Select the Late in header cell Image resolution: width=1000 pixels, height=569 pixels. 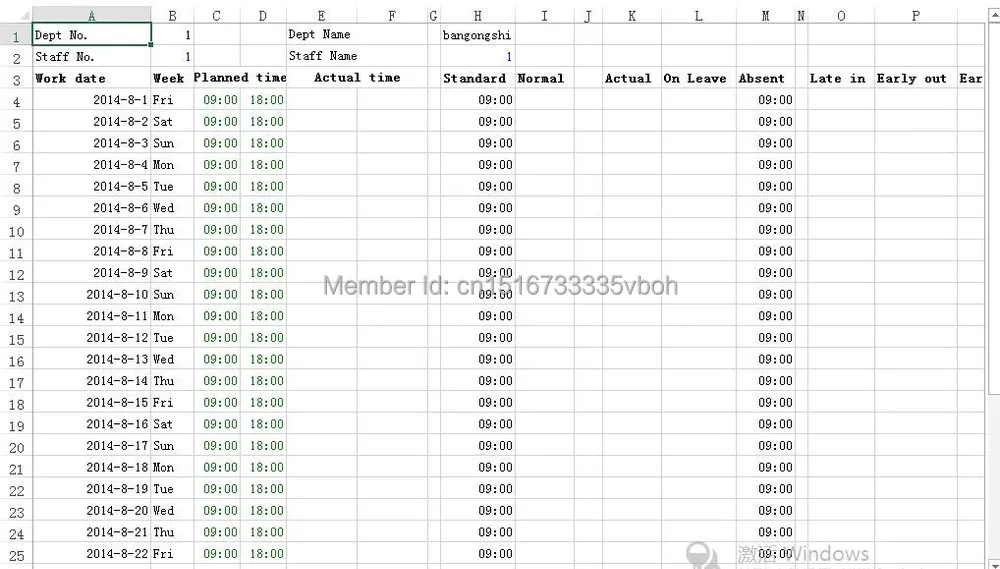pyautogui.click(x=841, y=78)
